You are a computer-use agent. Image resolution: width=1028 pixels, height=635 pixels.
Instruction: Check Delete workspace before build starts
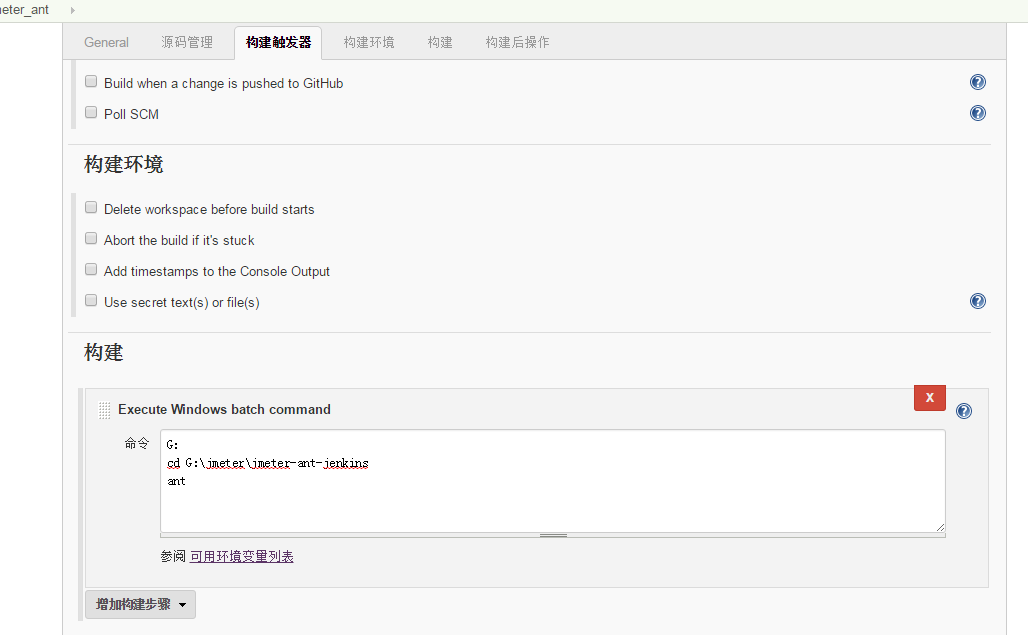(x=91, y=207)
